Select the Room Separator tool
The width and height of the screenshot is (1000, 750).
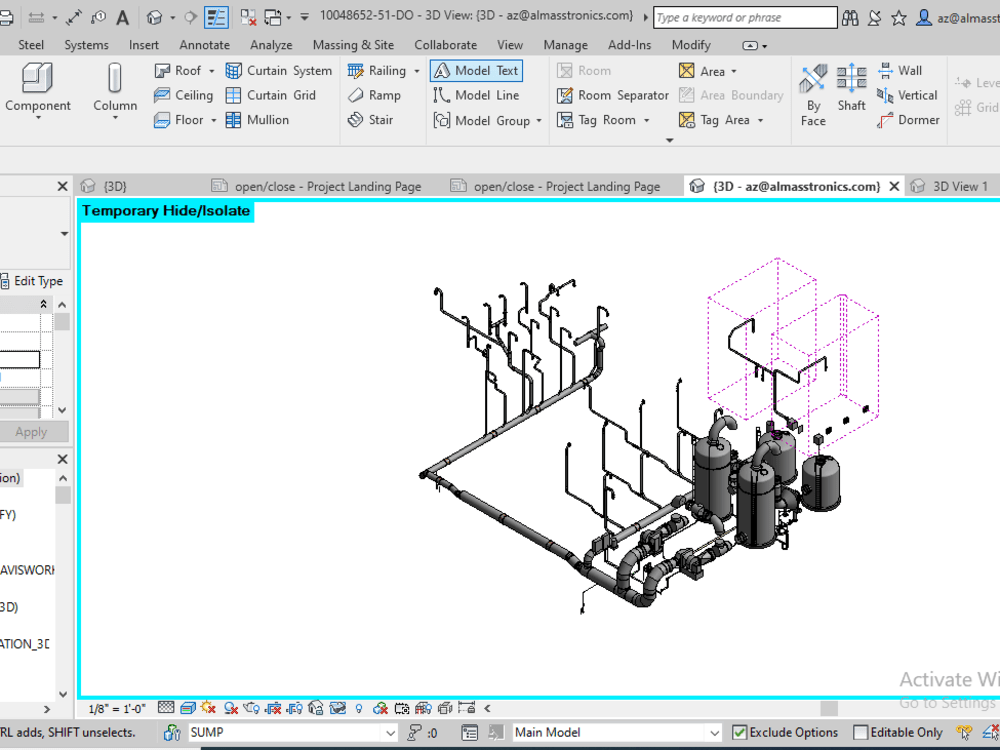pyautogui.click(x=612, y=96)
